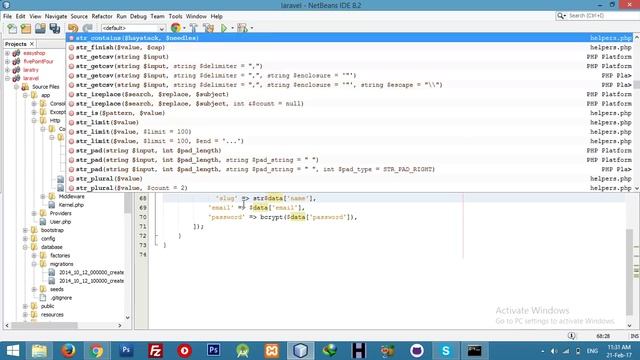Open the Window menu
Image resolution: width=640 pixels, height=360 pixels.
[x=196, y=16]
